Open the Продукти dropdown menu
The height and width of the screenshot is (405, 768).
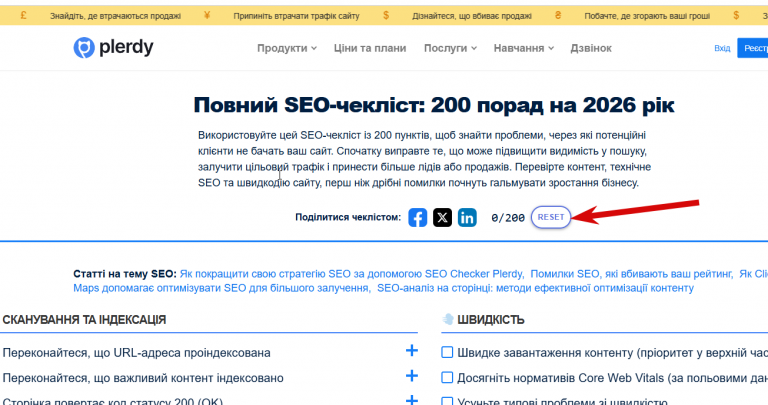coord(287,48)
